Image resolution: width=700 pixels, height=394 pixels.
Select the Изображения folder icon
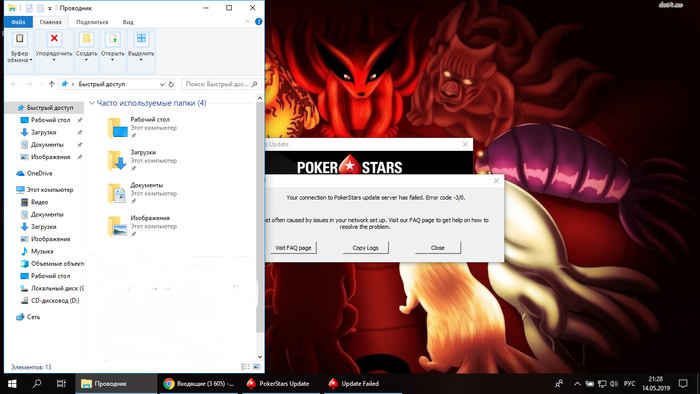pos(117,226)
